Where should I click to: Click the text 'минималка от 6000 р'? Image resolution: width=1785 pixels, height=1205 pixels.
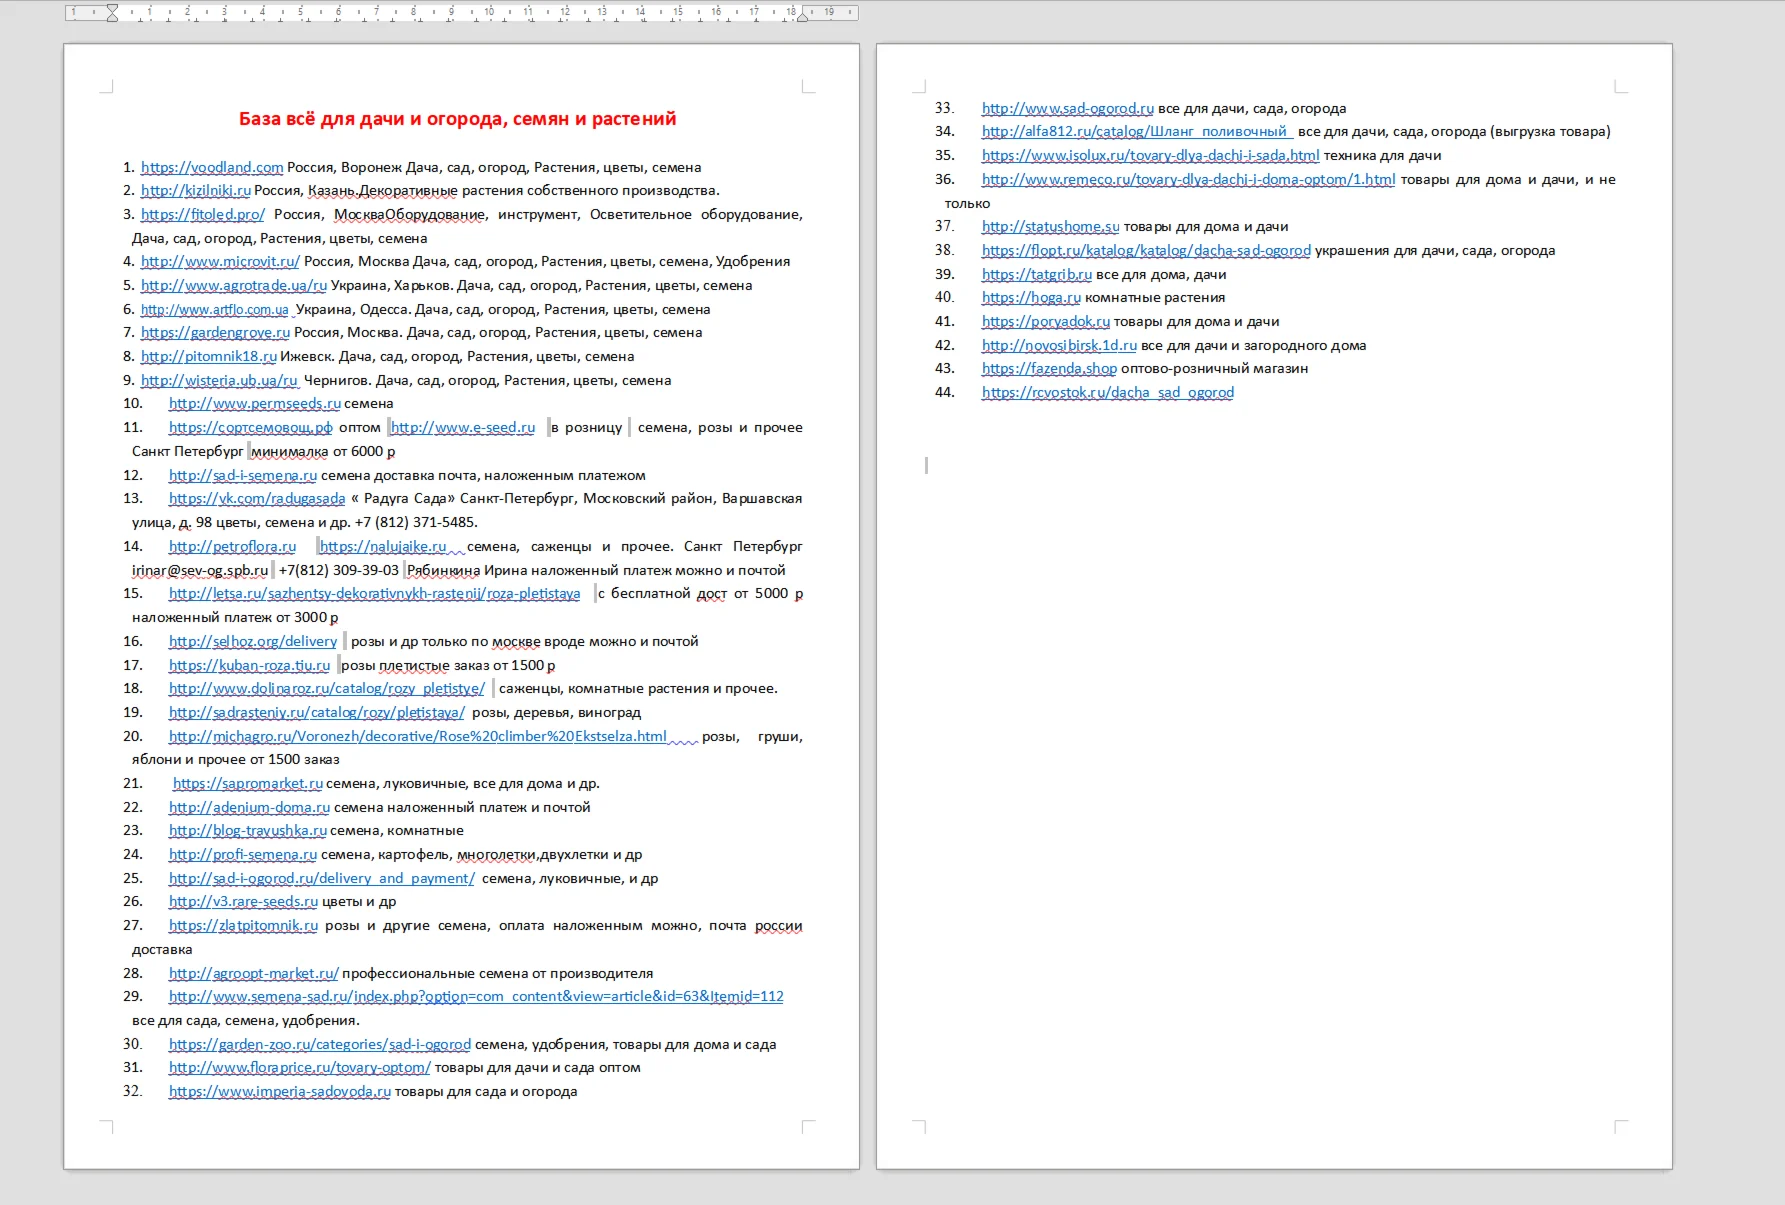pyautogui.click(x=323, y=451)
